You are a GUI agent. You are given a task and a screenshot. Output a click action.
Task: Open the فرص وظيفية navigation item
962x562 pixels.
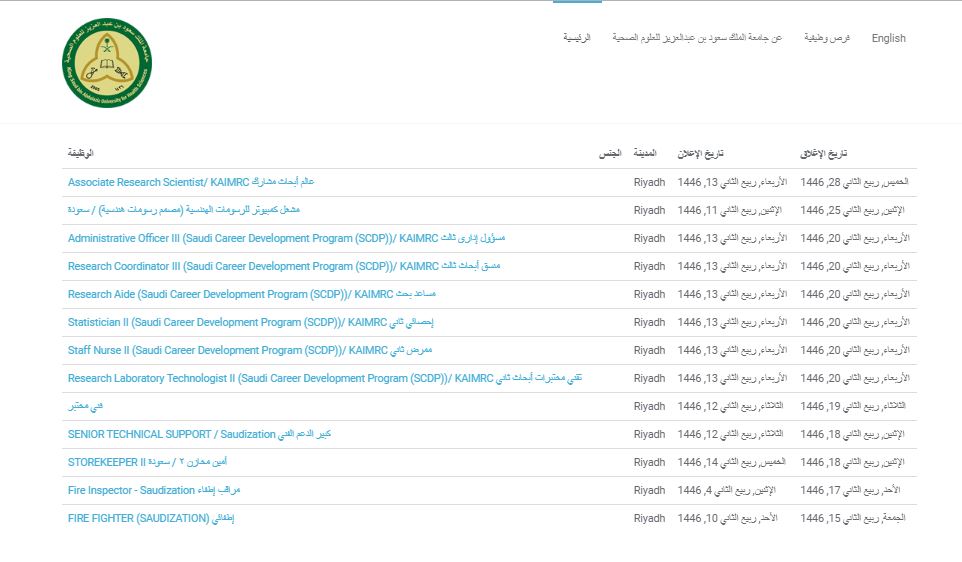830,38
